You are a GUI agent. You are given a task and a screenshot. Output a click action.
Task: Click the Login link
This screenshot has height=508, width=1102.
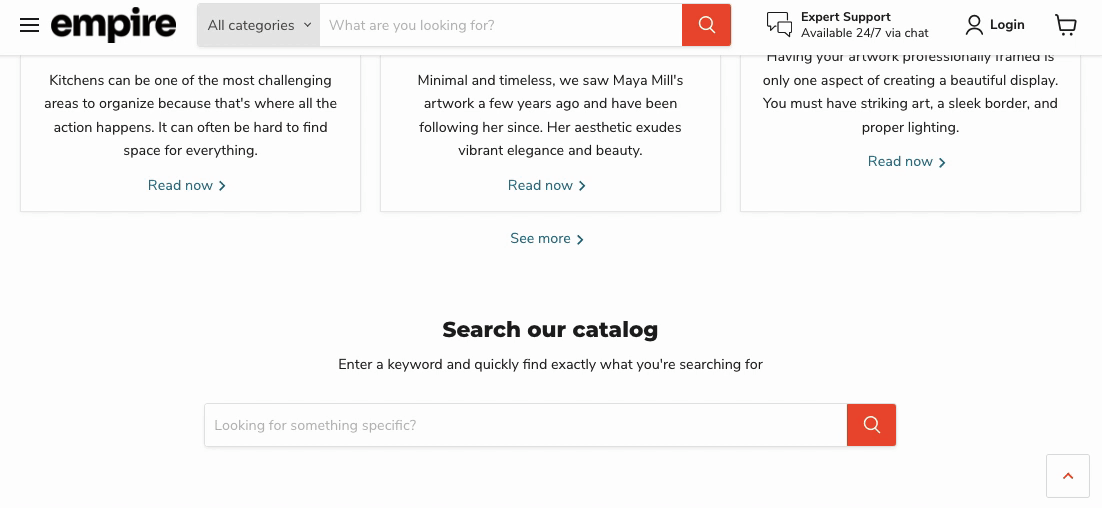[1007, 25]
